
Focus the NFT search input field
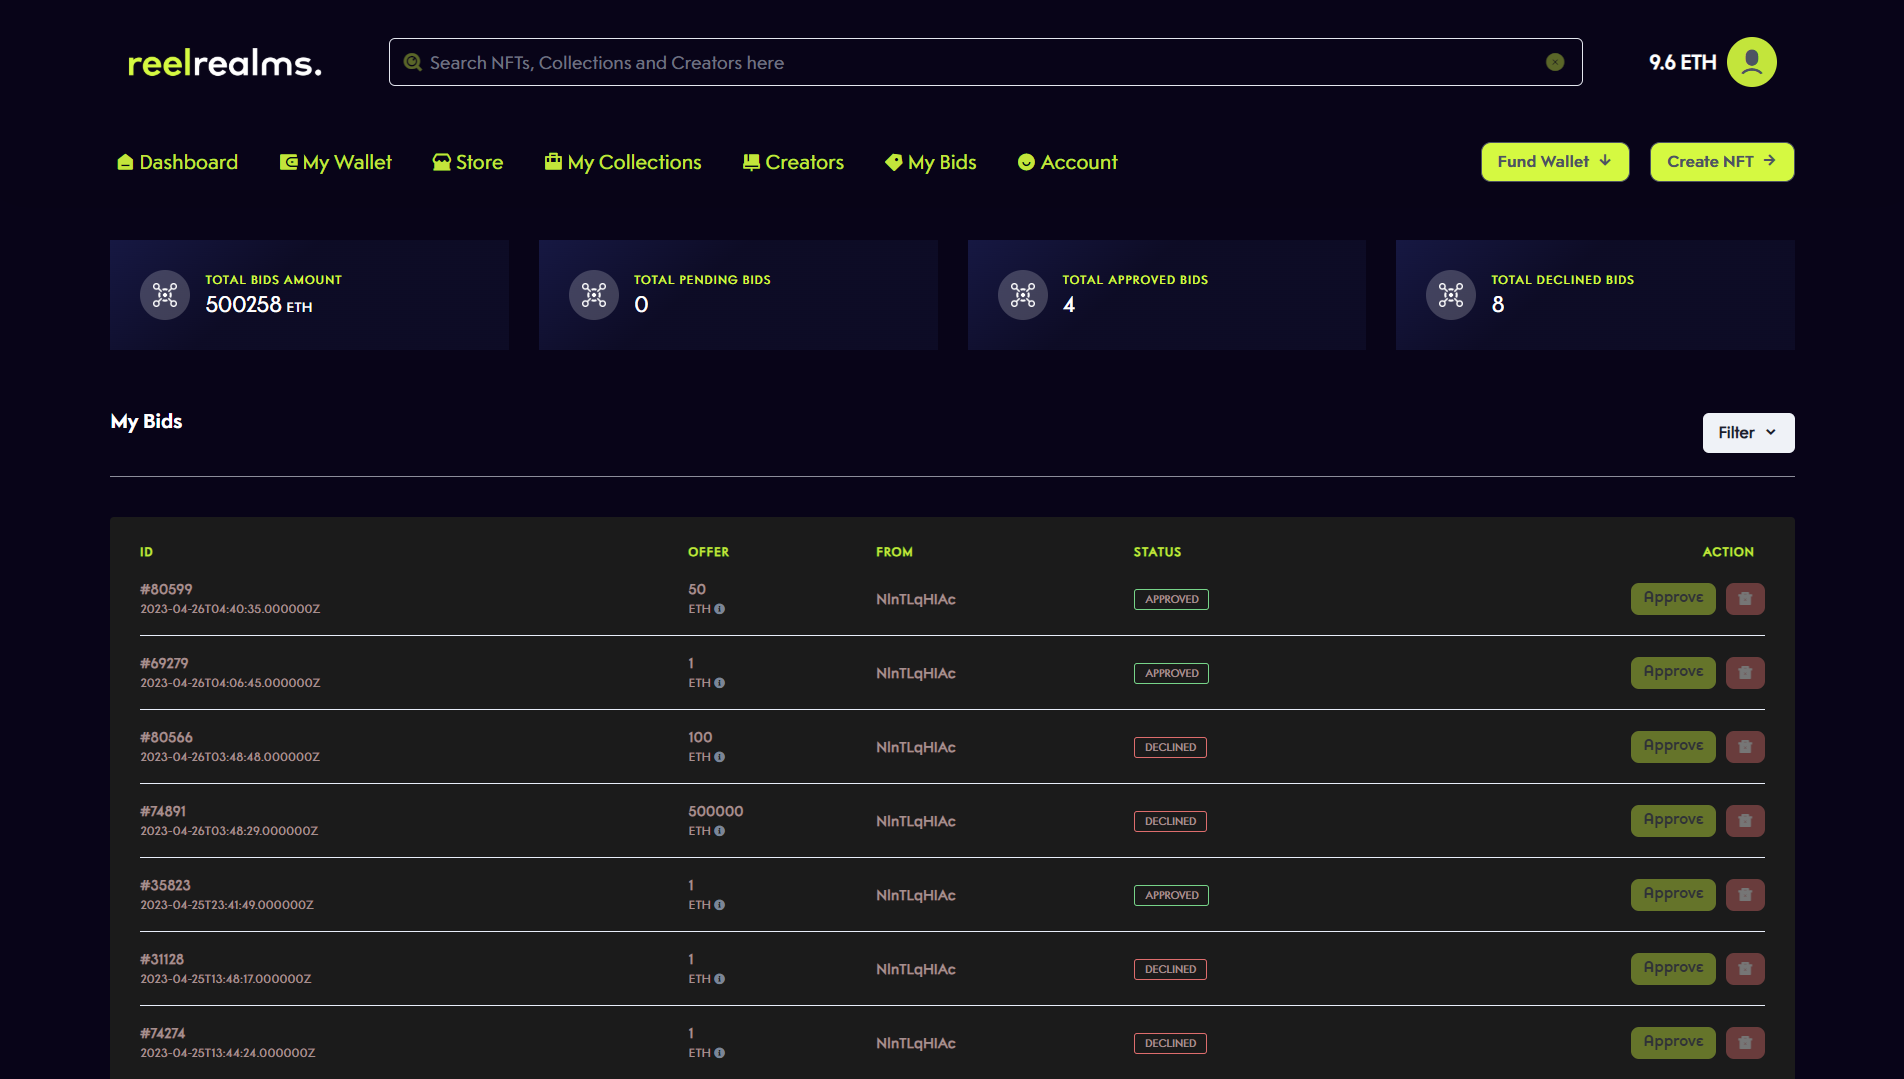tap(980, 63)
